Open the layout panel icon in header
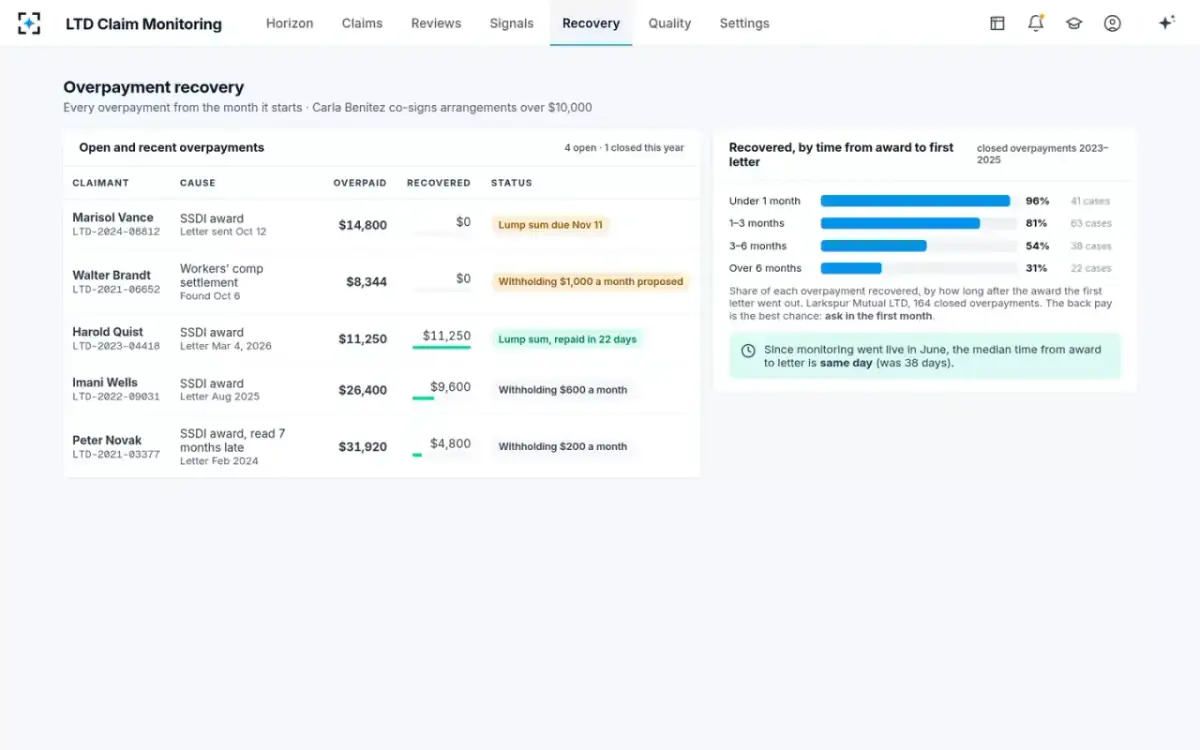1200x750 pixels. (x=997, y=23)
